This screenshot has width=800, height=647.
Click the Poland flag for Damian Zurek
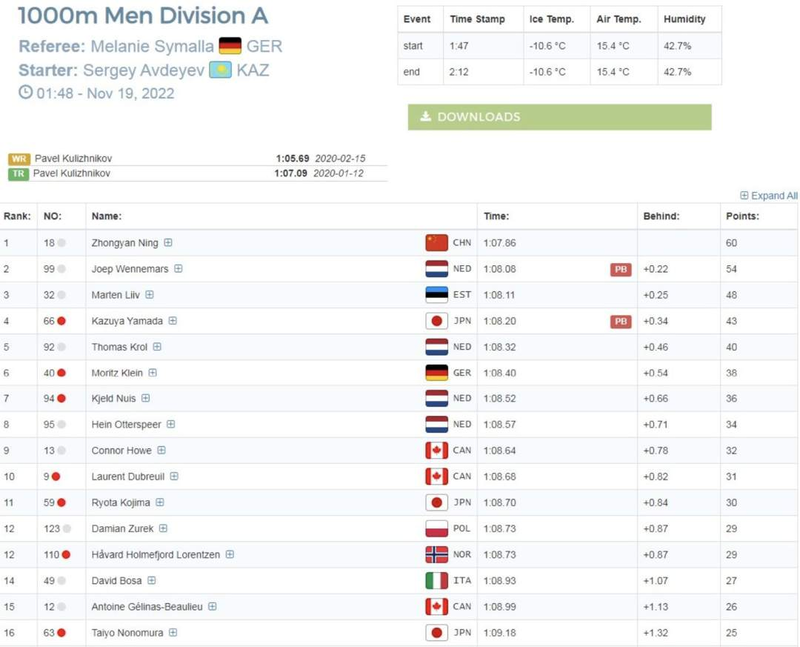tap(436, 528)
